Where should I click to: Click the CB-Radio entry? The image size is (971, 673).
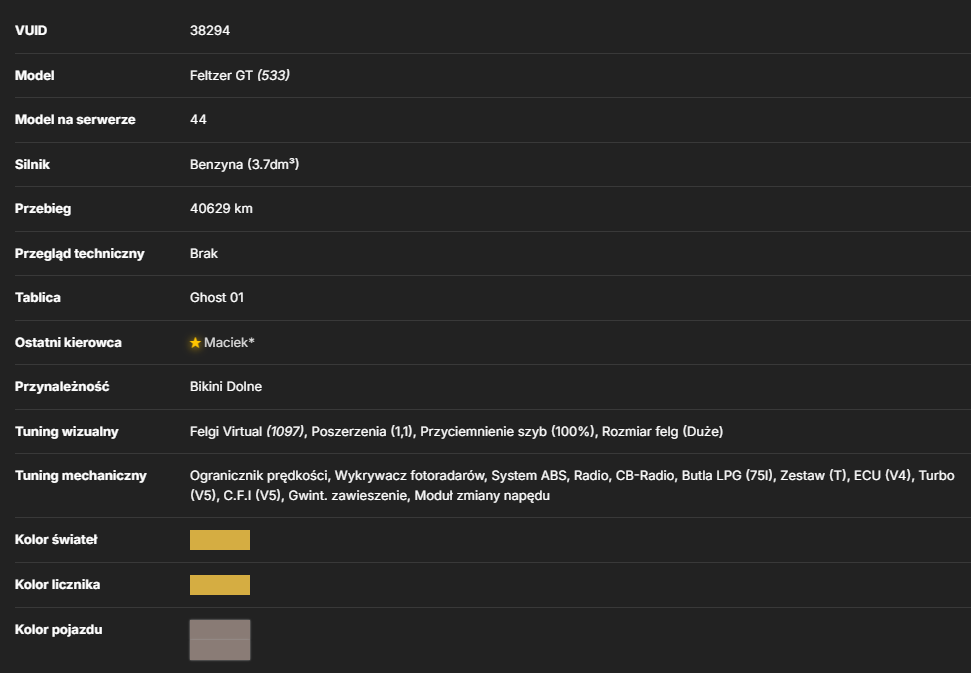[645, 475]
